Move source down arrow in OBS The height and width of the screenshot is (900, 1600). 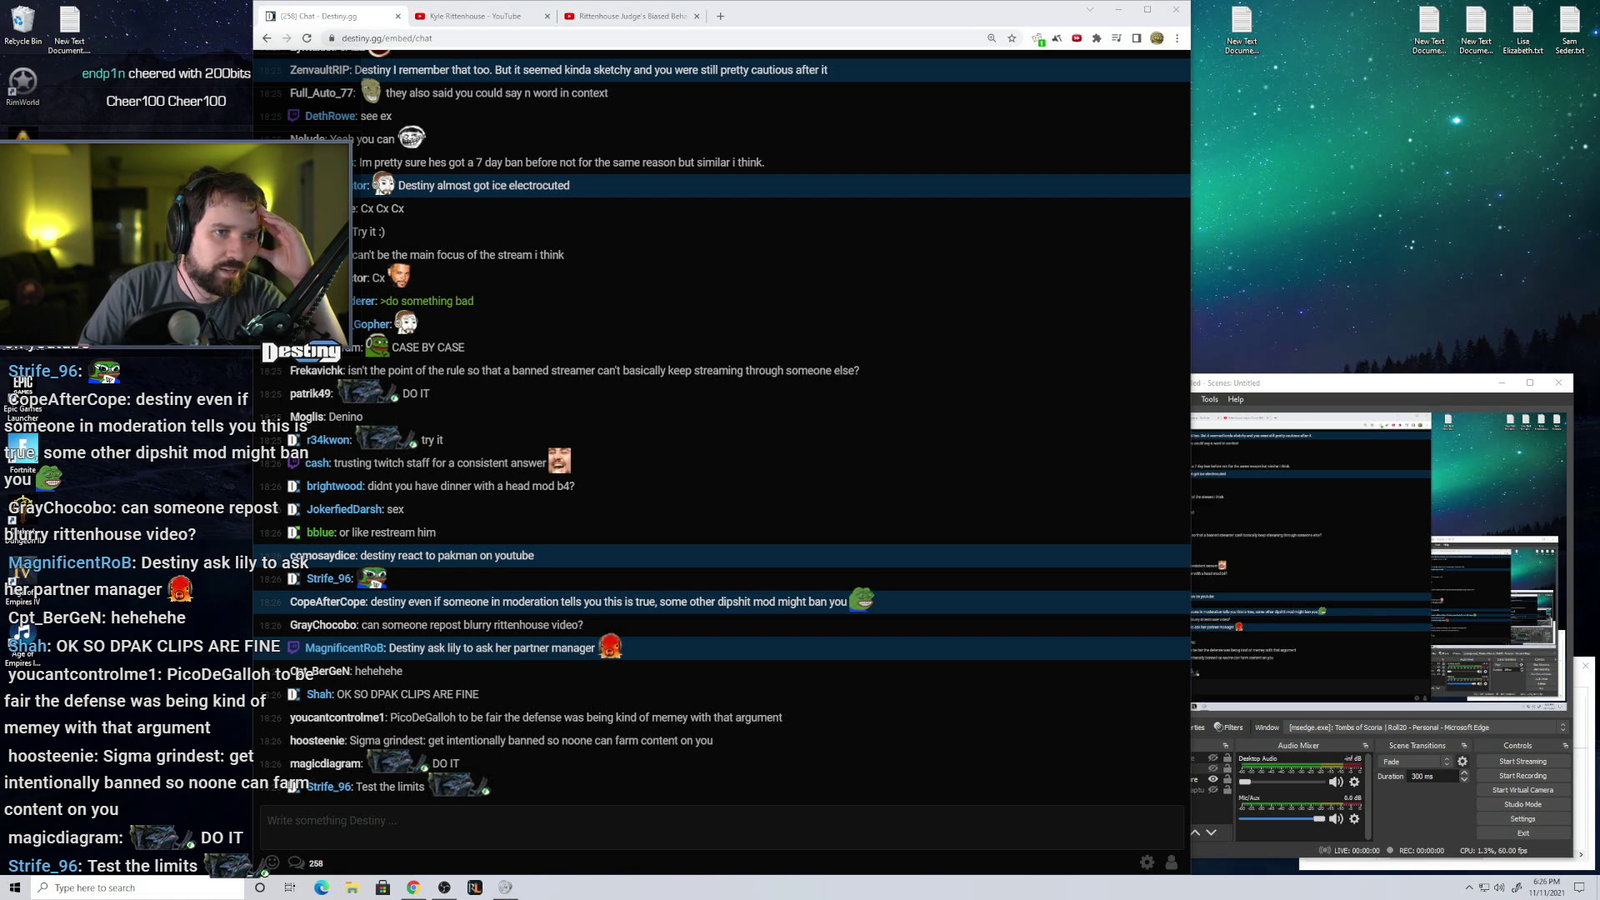(1211, 832)
